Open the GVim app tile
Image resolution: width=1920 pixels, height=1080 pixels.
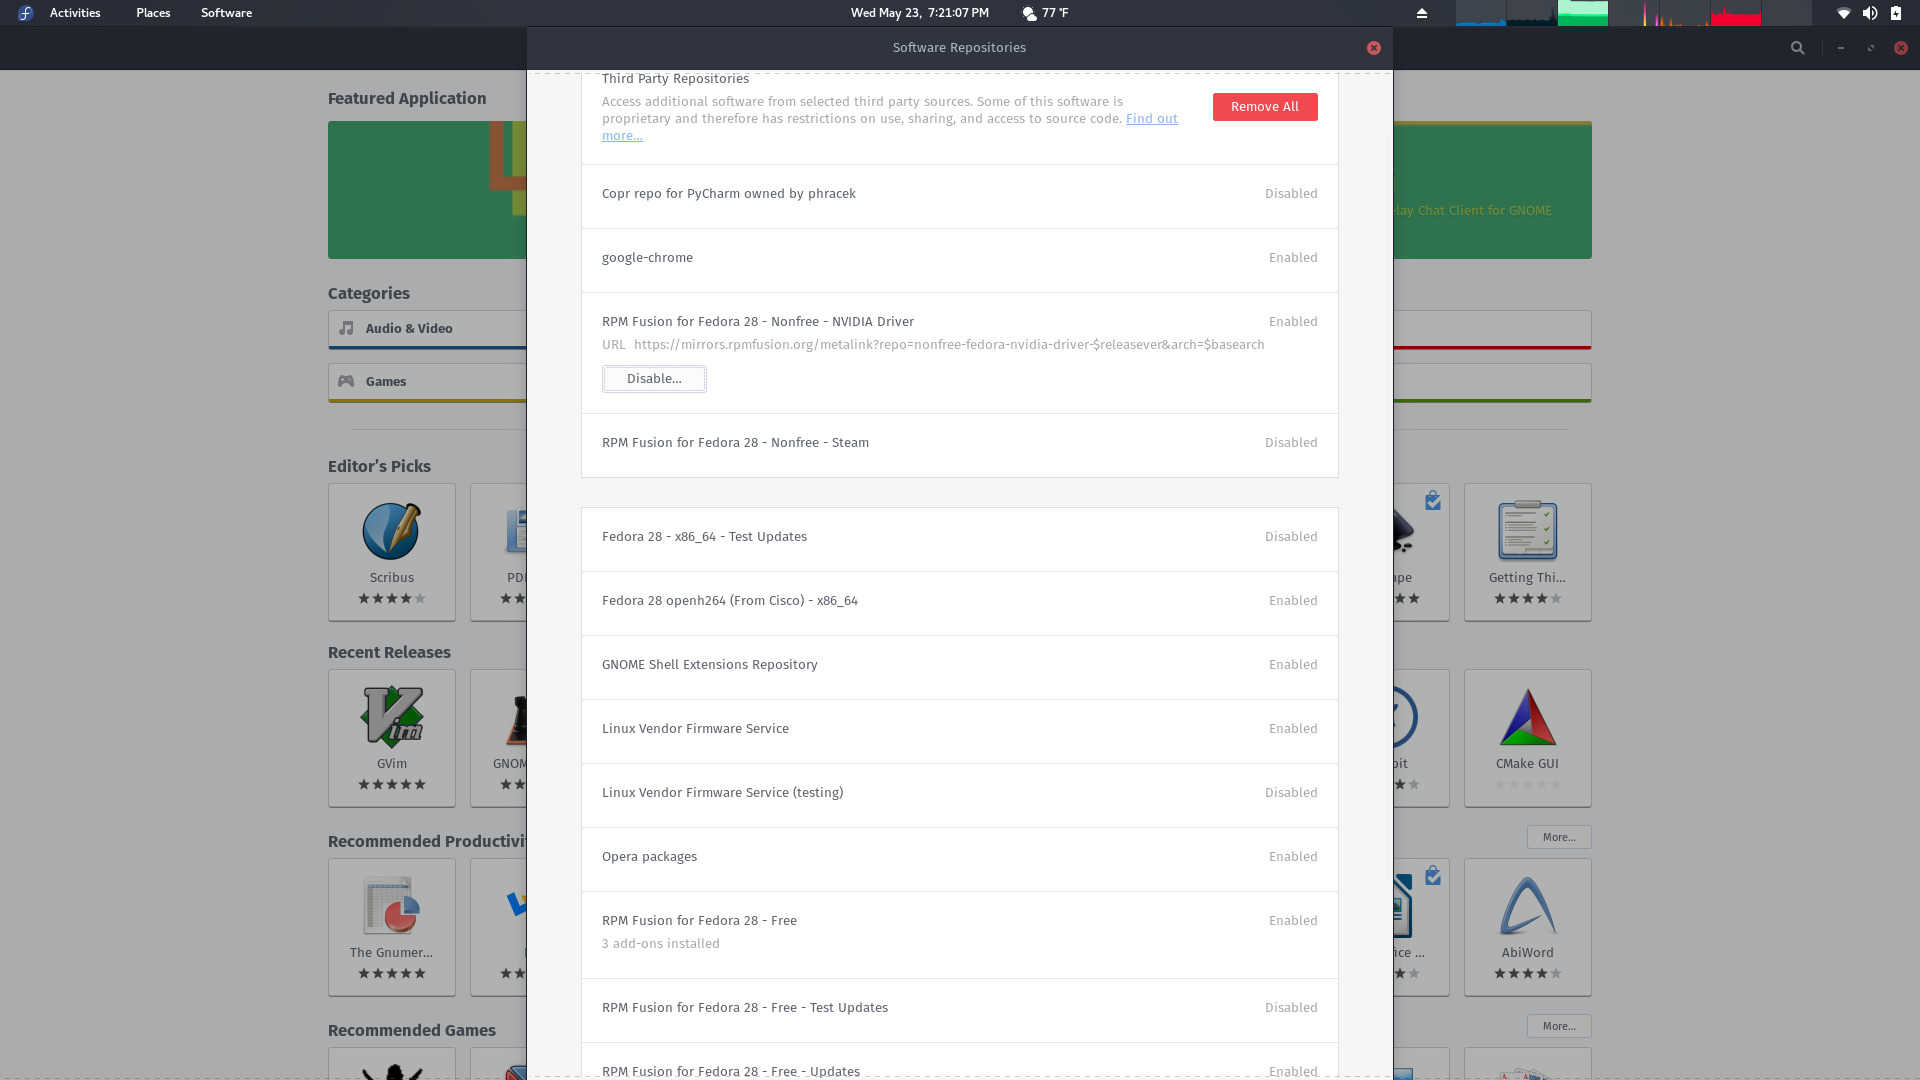point(391,738)
